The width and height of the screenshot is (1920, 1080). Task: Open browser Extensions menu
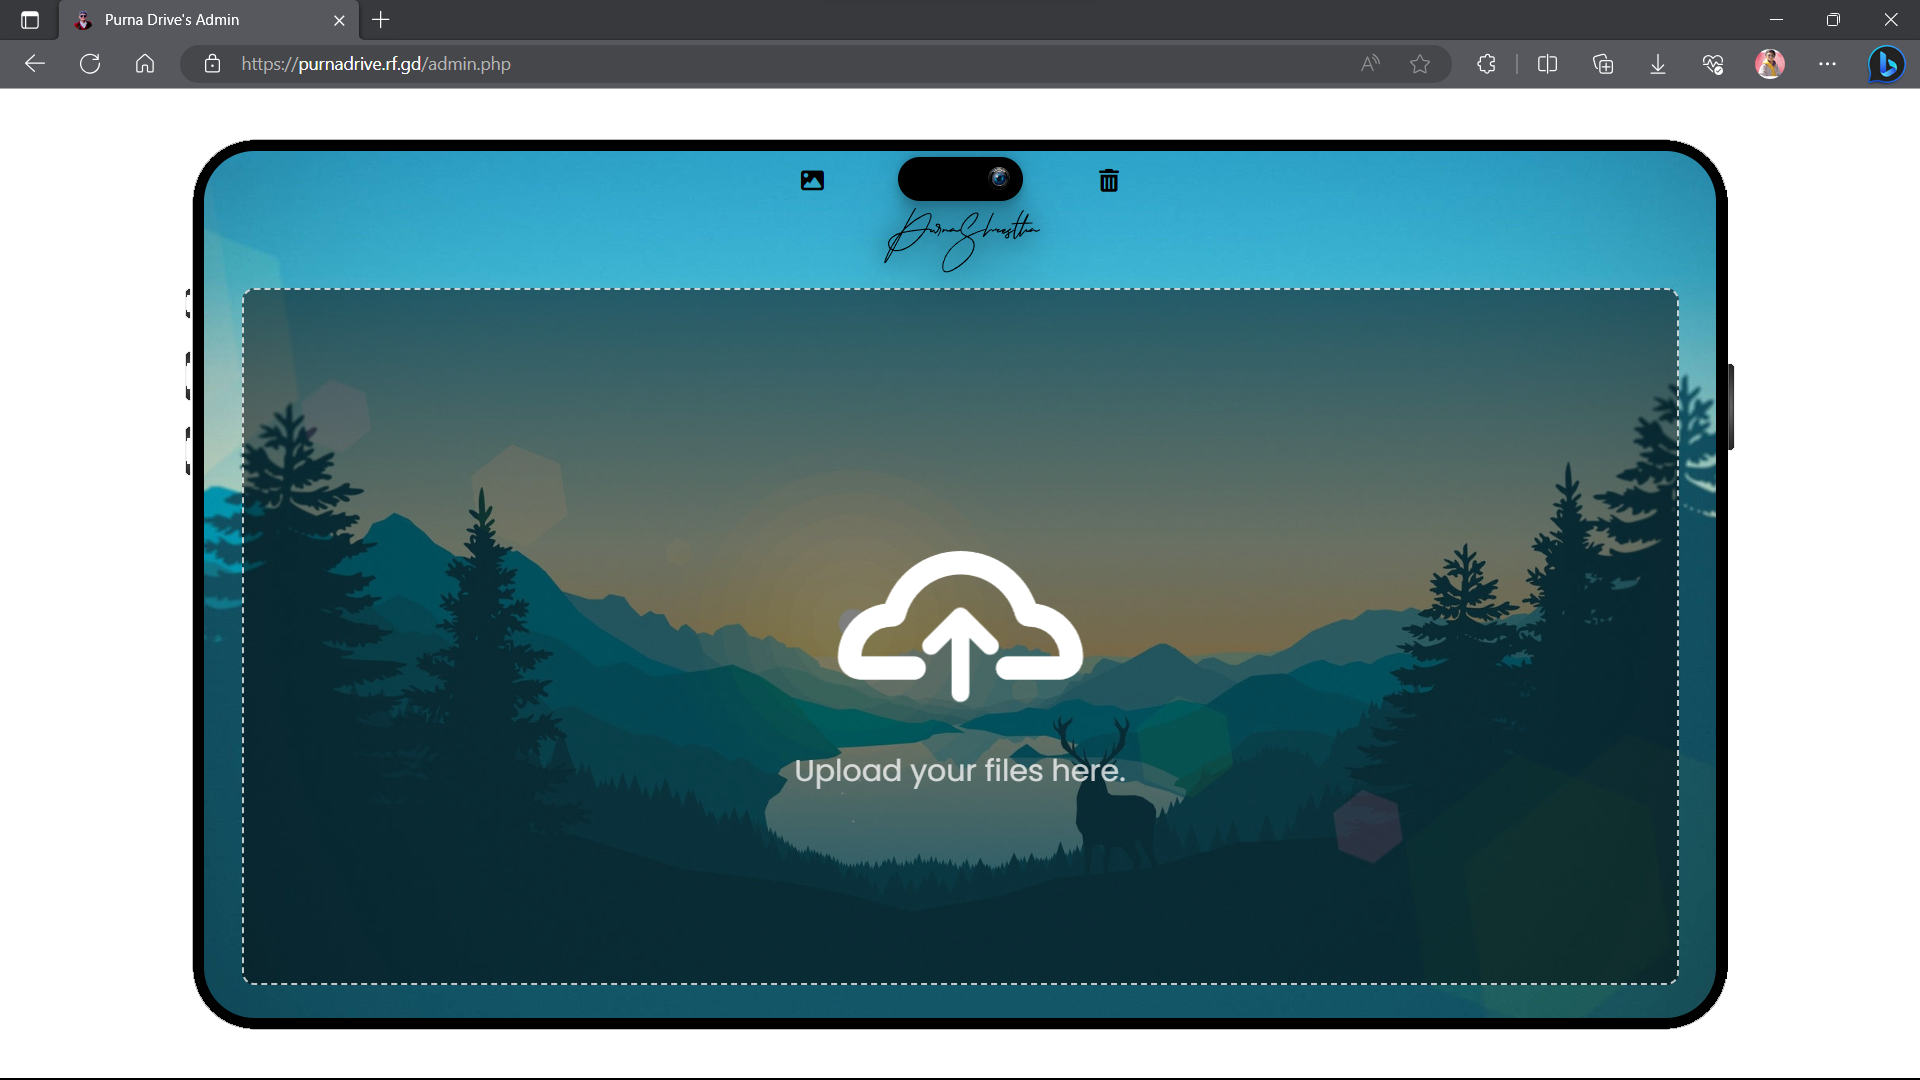(x=1486, y=64)
